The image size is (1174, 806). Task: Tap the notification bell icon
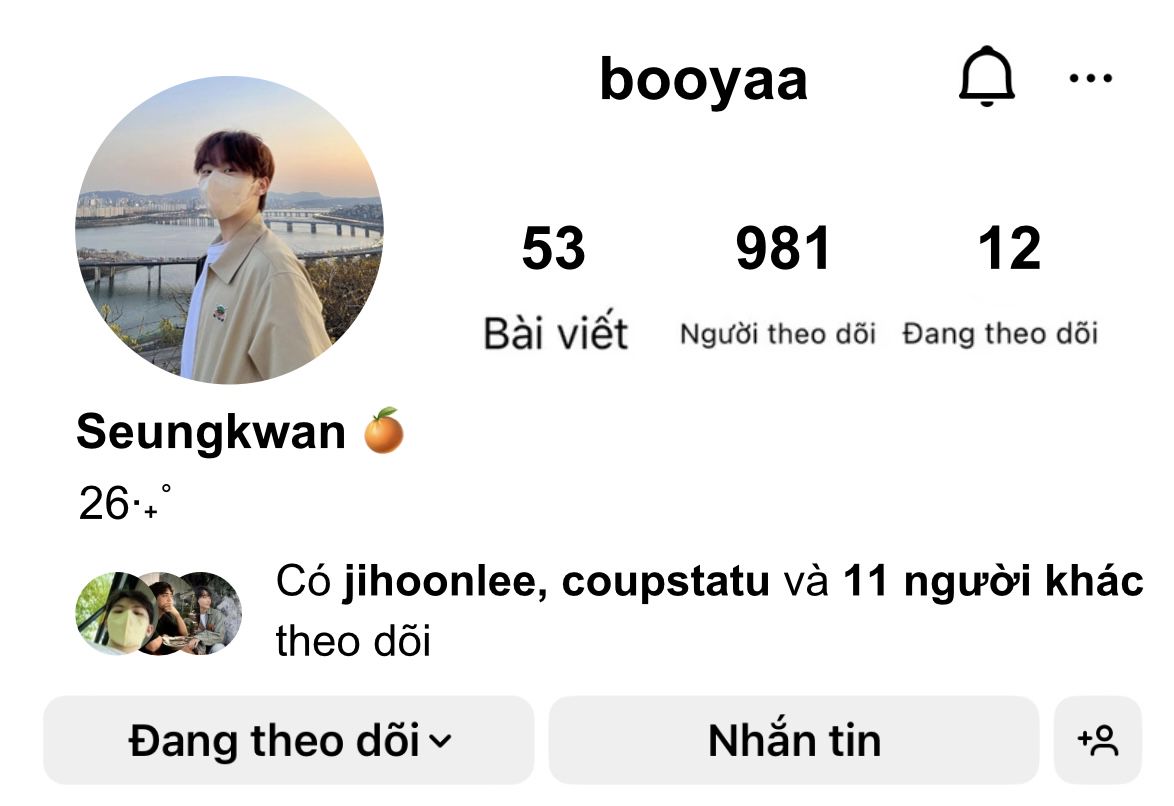(987, 76)
